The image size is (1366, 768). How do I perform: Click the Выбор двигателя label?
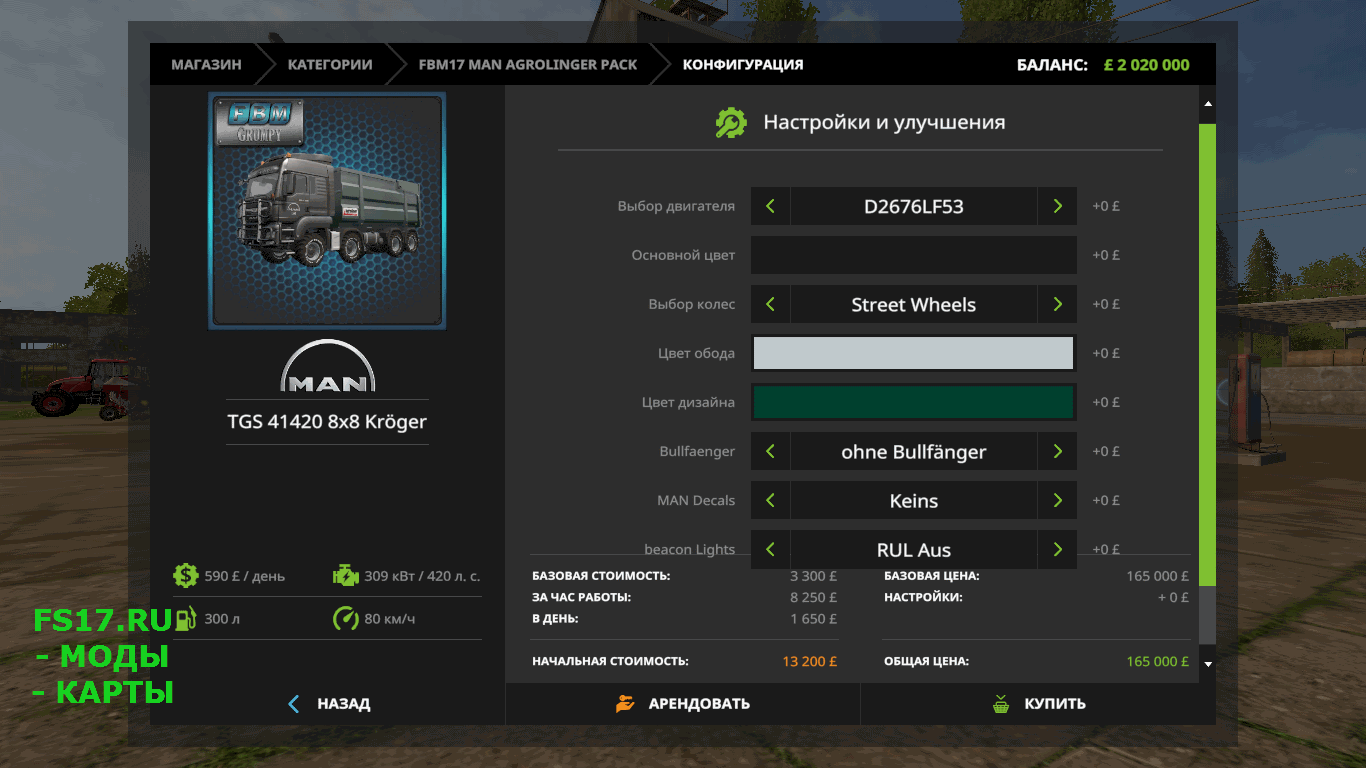click(676, 206)
